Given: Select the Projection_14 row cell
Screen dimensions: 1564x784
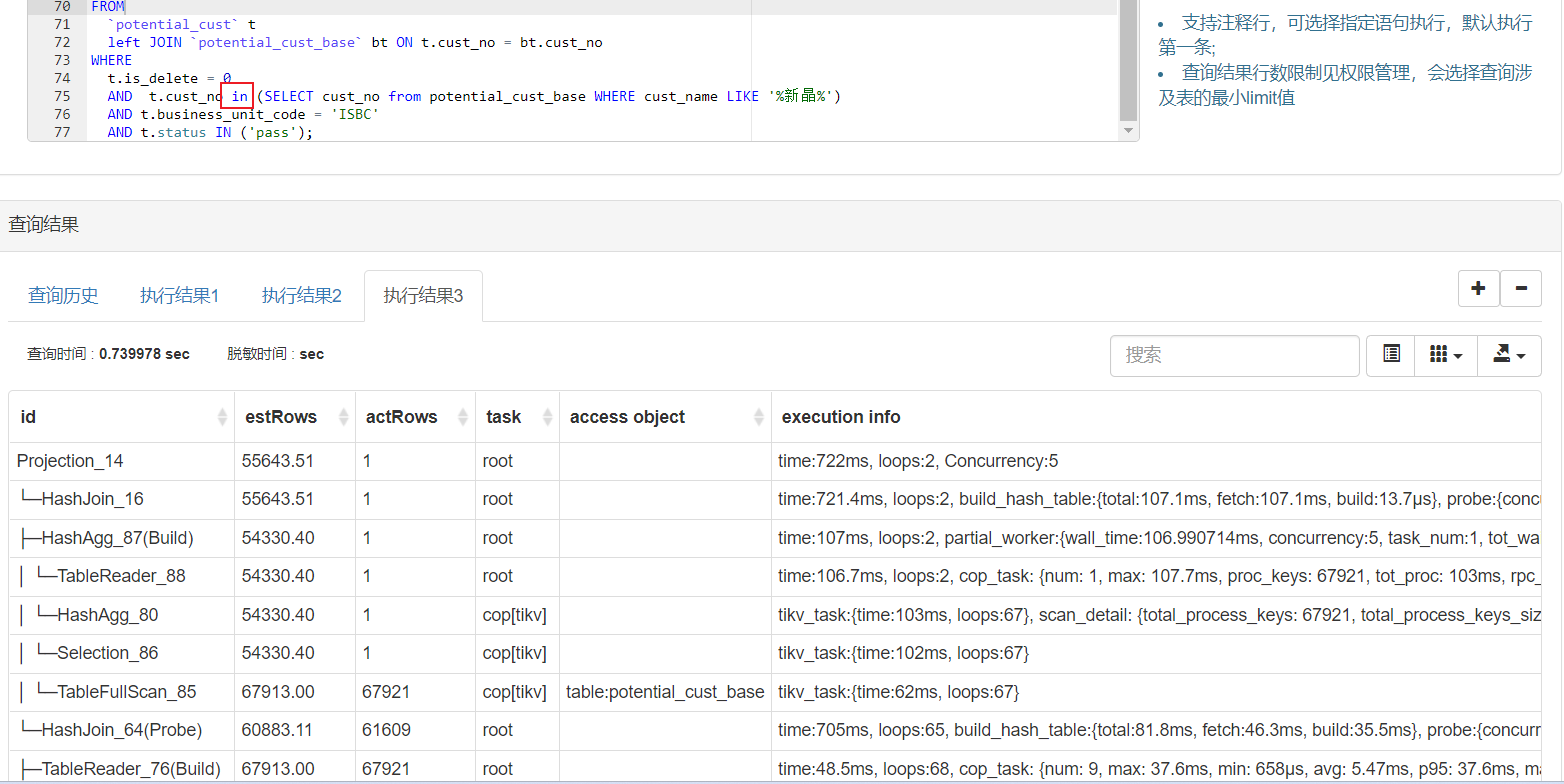Looking at the screenshot, I should point(70,461).
